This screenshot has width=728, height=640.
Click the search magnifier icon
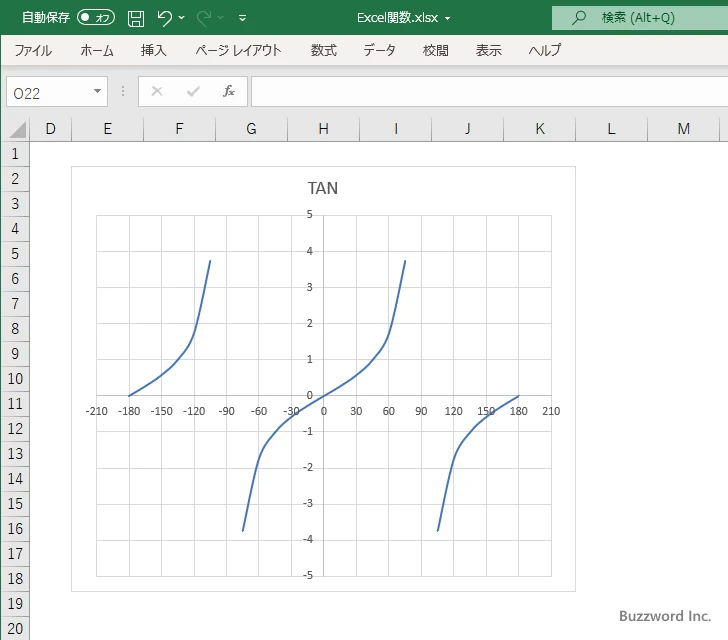[578, 18]
